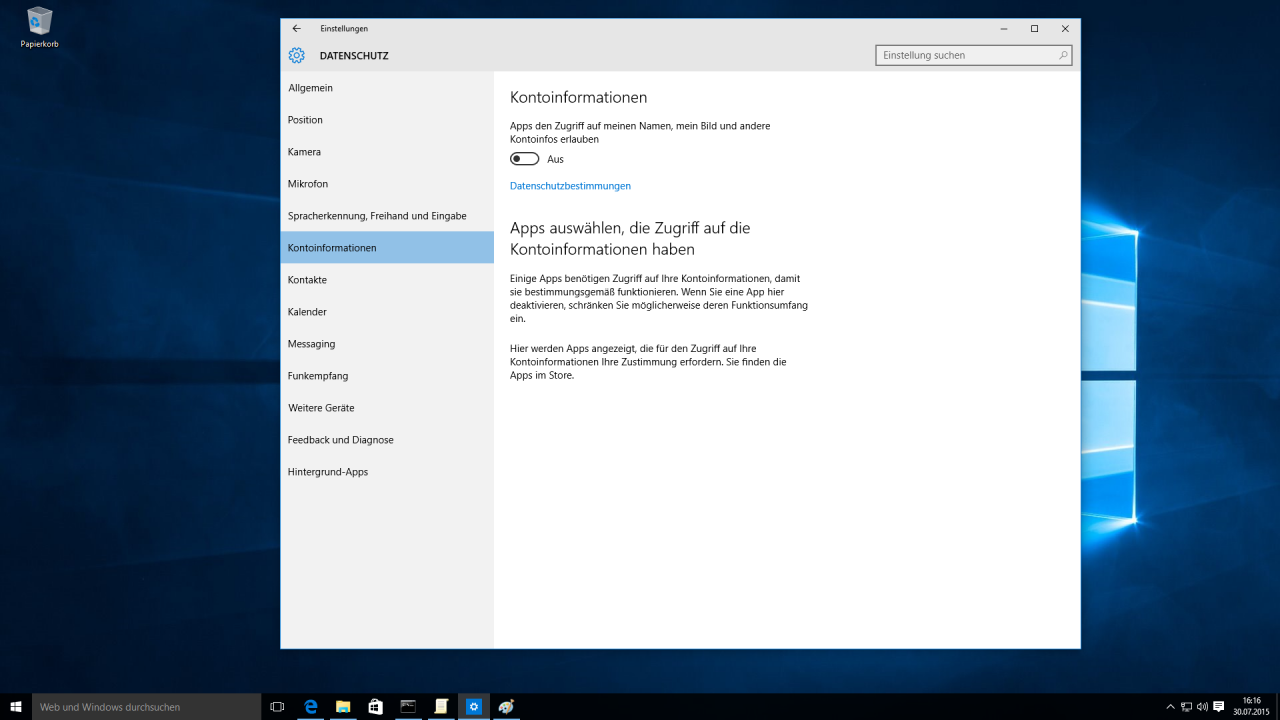Select Messaging in the sidebar
Image resolution: width=1280 pixels, height=720 pixels.
pyautogui.click(x=387, y=344)
